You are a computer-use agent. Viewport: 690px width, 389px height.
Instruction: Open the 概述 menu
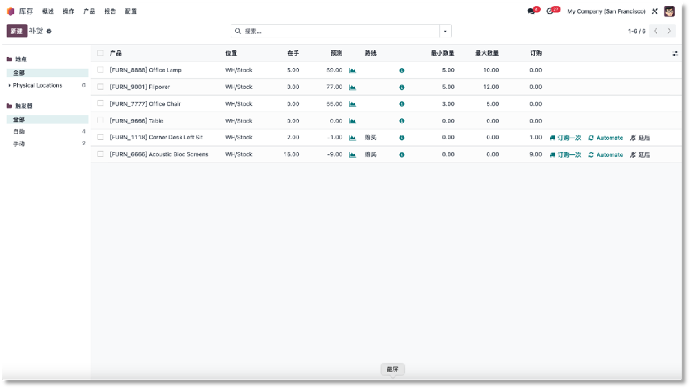[x=48, y=11]
